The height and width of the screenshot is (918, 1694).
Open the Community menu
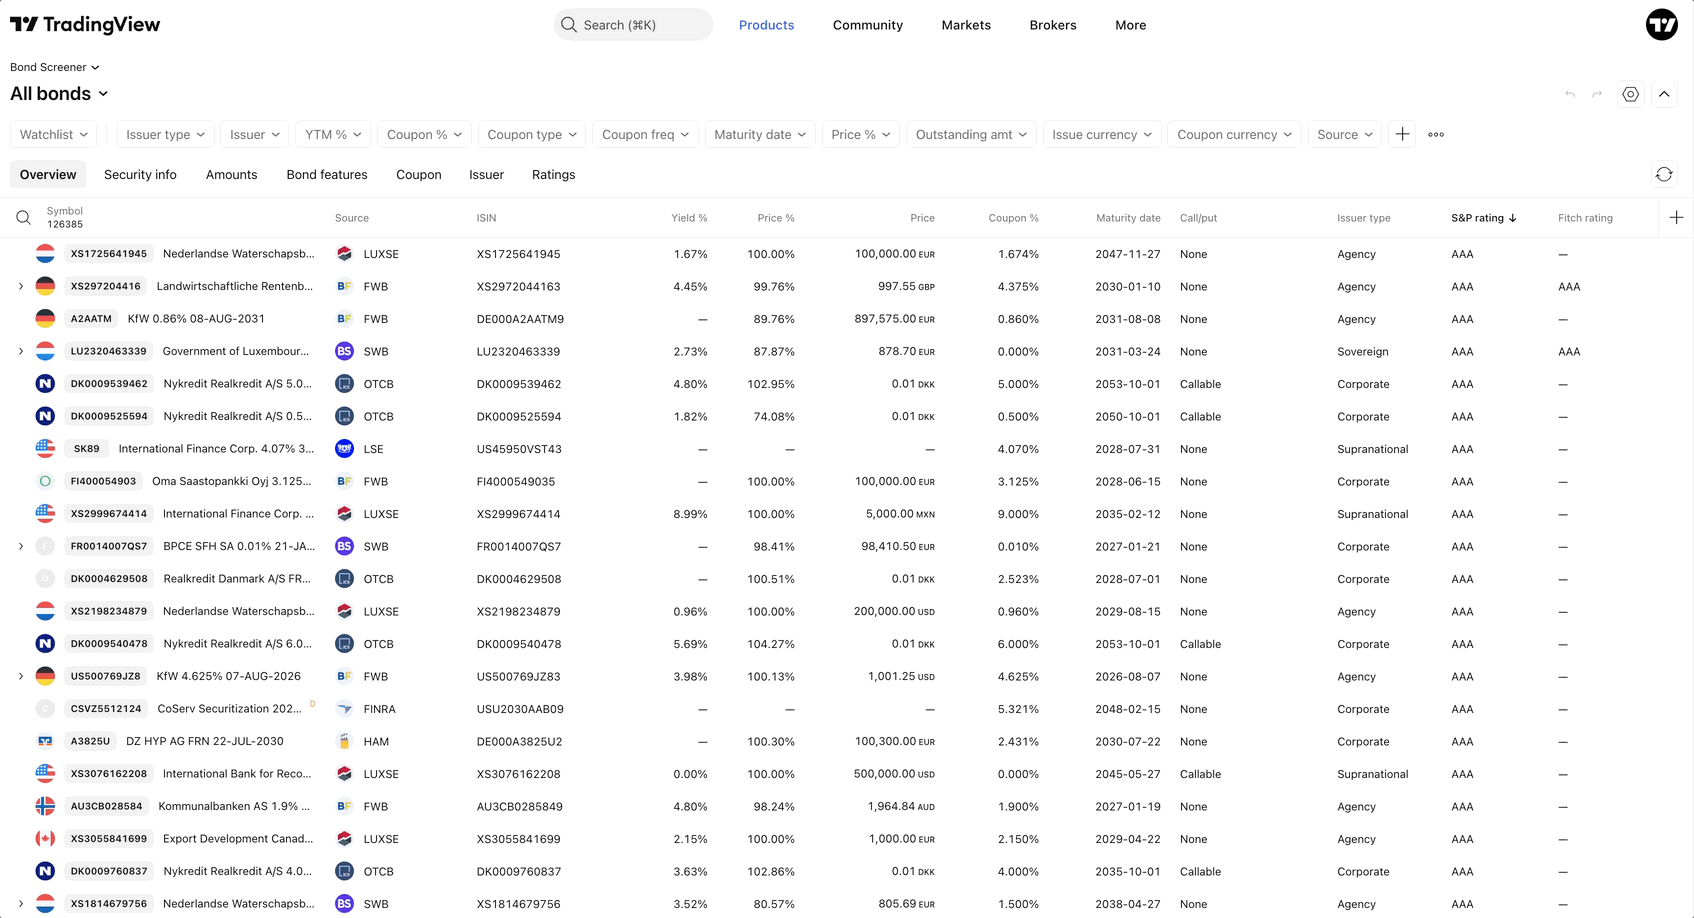pyautogui.click(x=868, y=25)
